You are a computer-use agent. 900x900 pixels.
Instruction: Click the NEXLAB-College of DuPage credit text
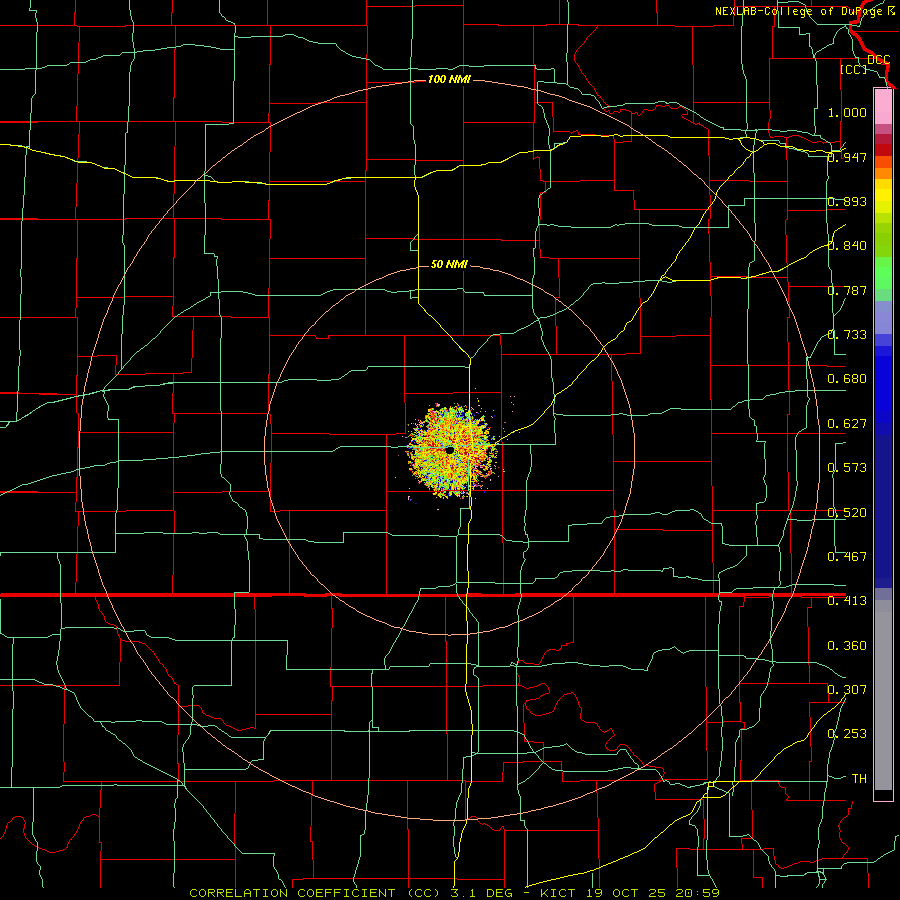(x=799, y=11)
